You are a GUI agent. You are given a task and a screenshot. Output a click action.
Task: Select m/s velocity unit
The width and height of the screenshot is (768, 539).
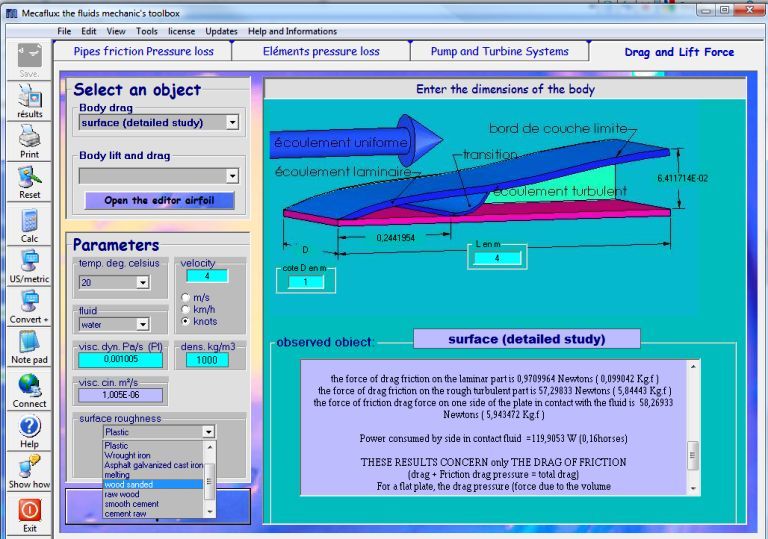click(185, 297)
